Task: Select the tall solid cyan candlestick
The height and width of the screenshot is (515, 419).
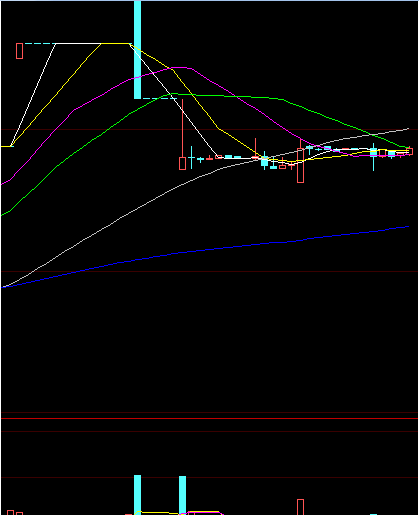Action: 137,49
